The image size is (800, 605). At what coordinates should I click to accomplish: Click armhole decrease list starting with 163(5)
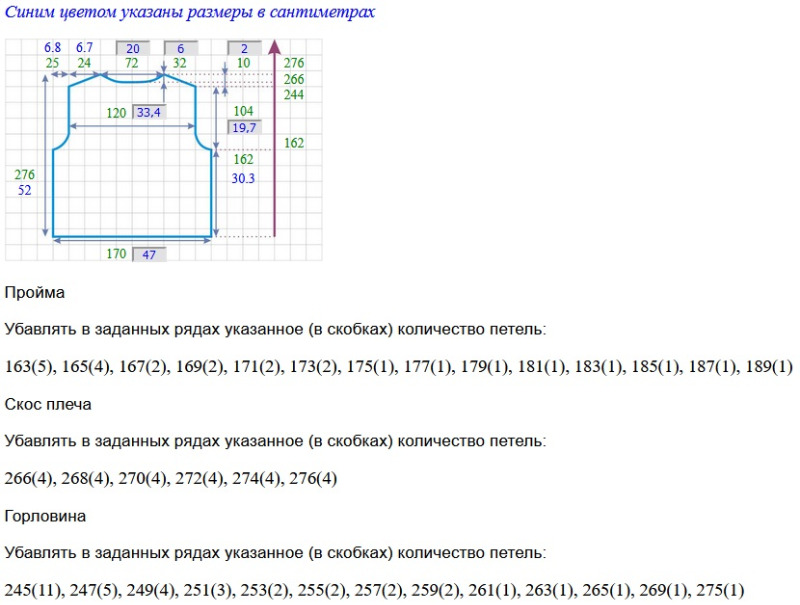398,367
